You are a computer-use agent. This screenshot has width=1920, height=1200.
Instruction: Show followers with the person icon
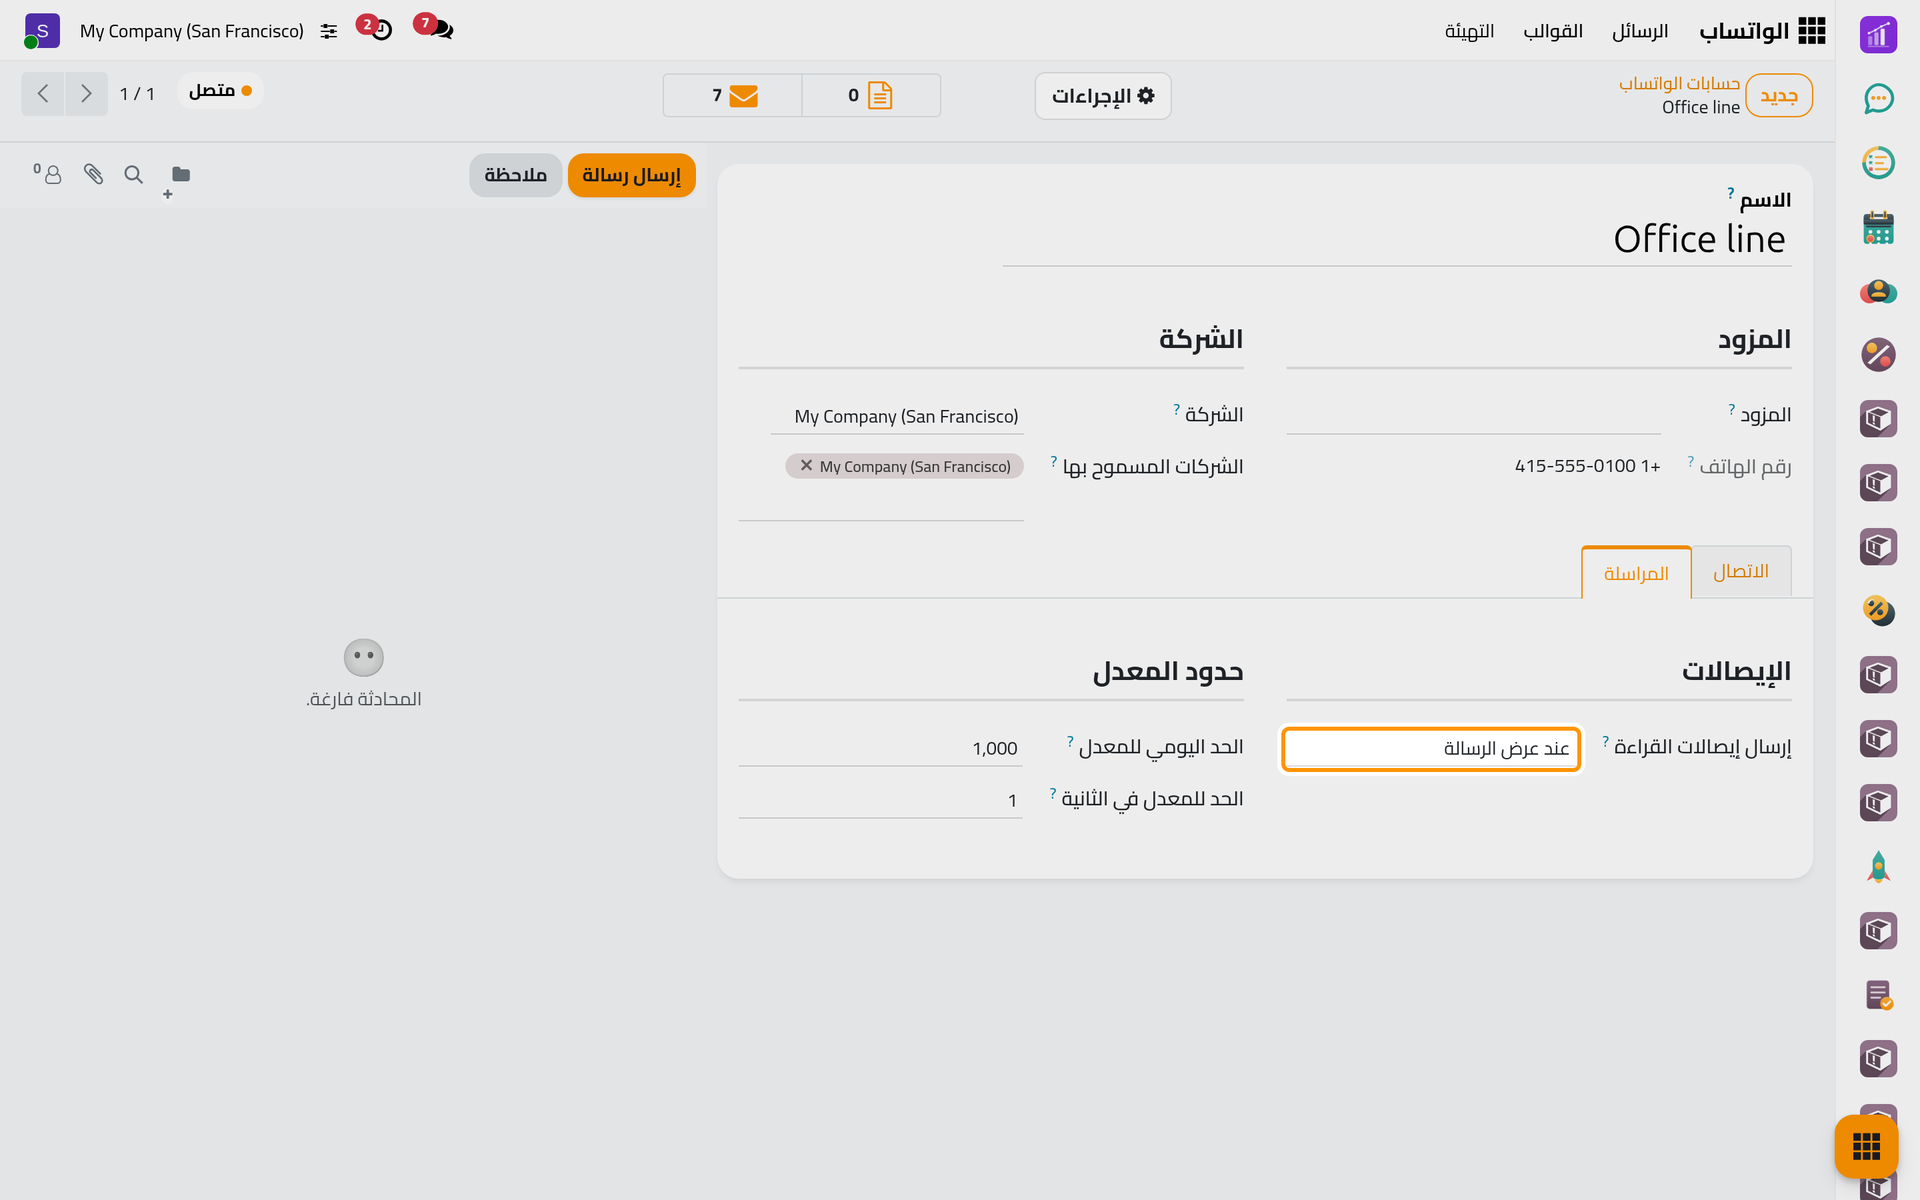click(x=48, y=174)
